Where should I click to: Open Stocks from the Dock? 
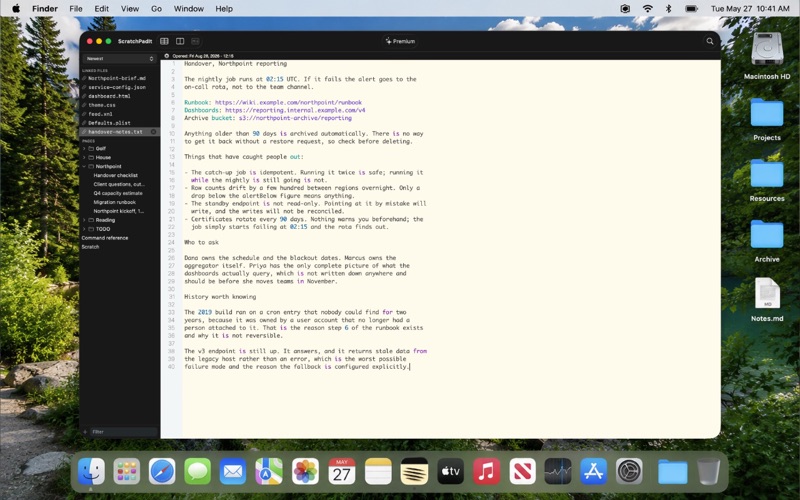click(558, 471)
